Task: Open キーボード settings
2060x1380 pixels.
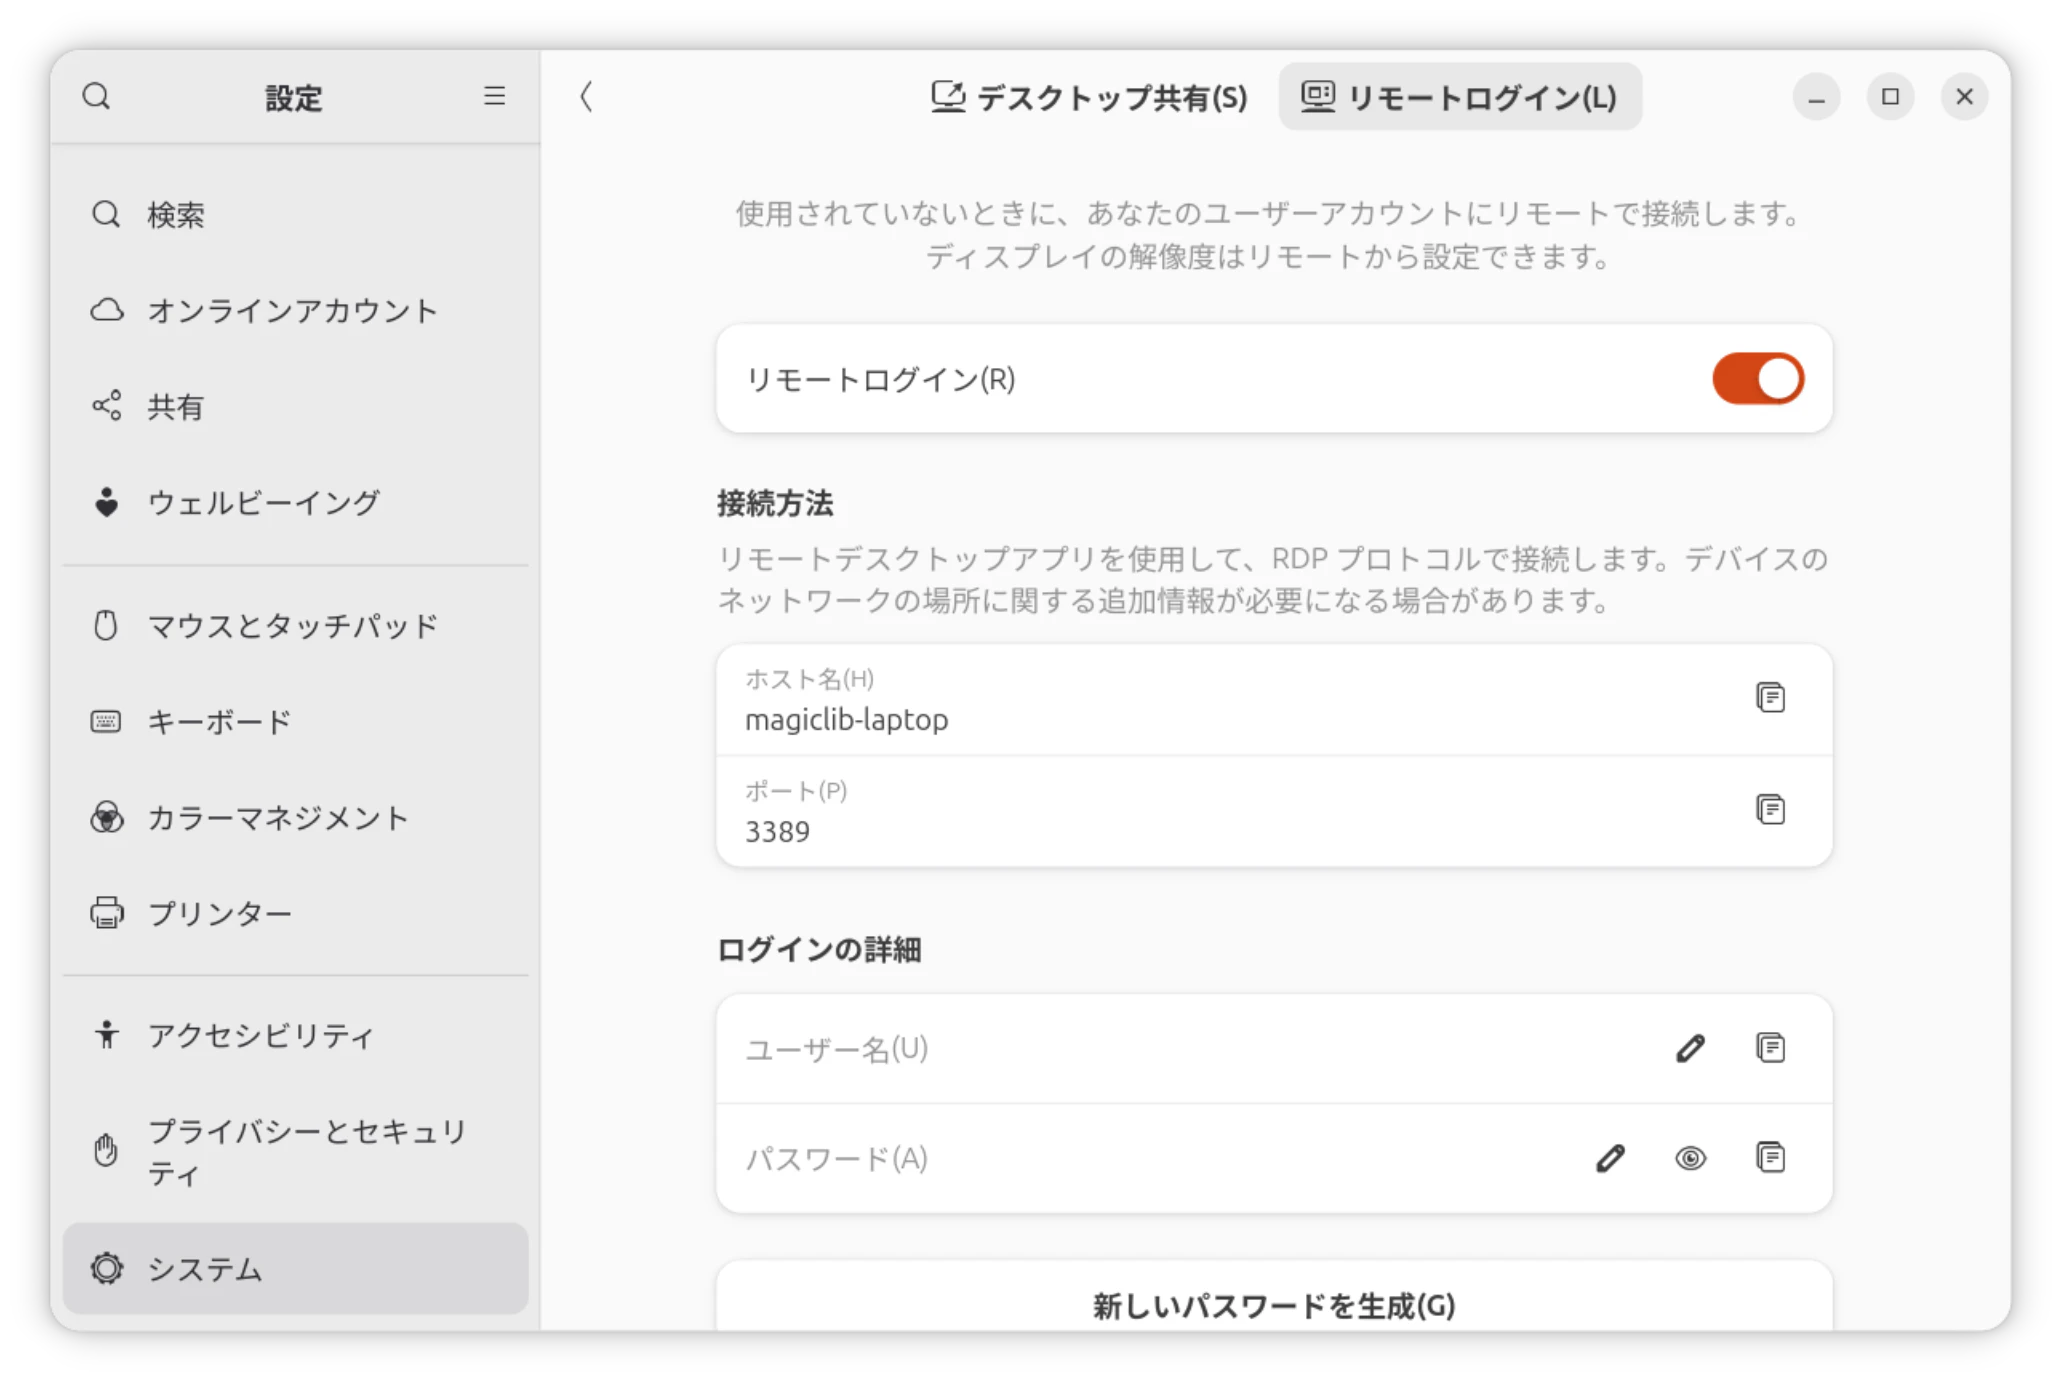Action: pyautogui.click(x=295, y=722)
